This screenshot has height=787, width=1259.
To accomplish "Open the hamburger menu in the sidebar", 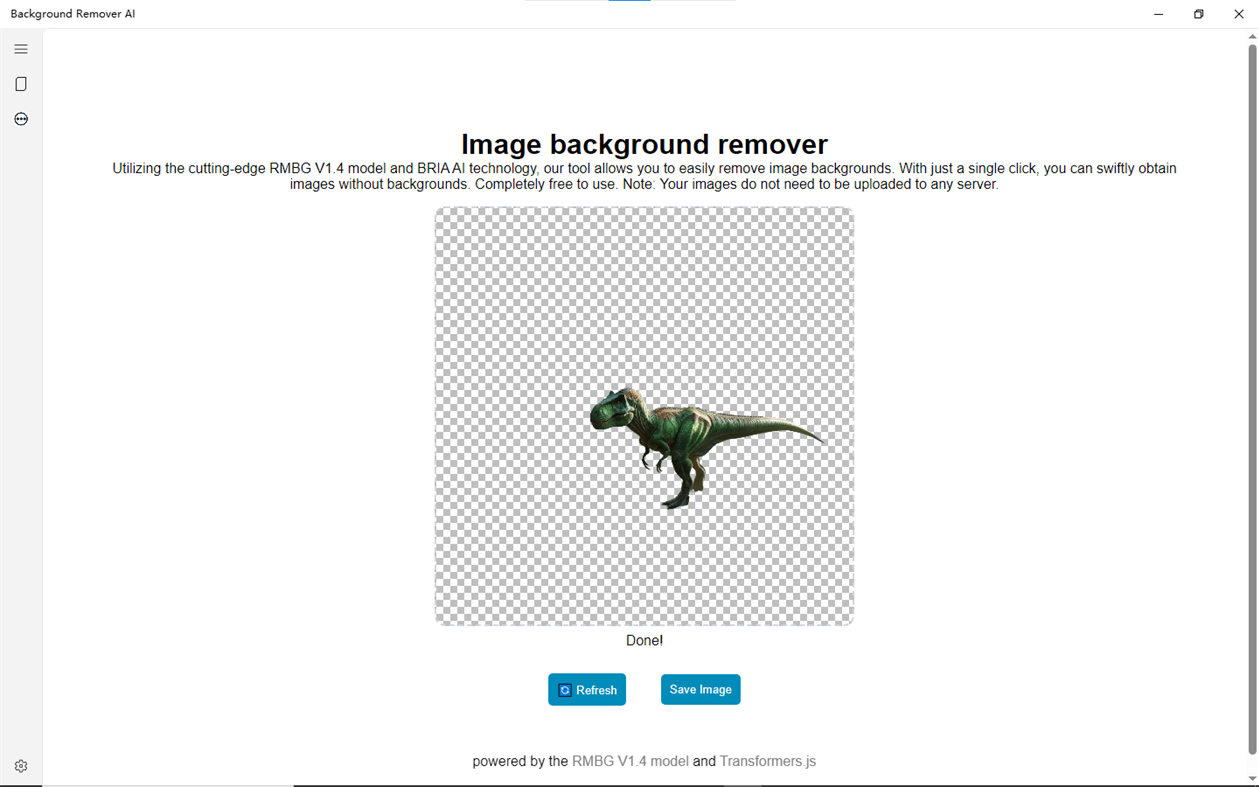I will [x=20, y=48].
